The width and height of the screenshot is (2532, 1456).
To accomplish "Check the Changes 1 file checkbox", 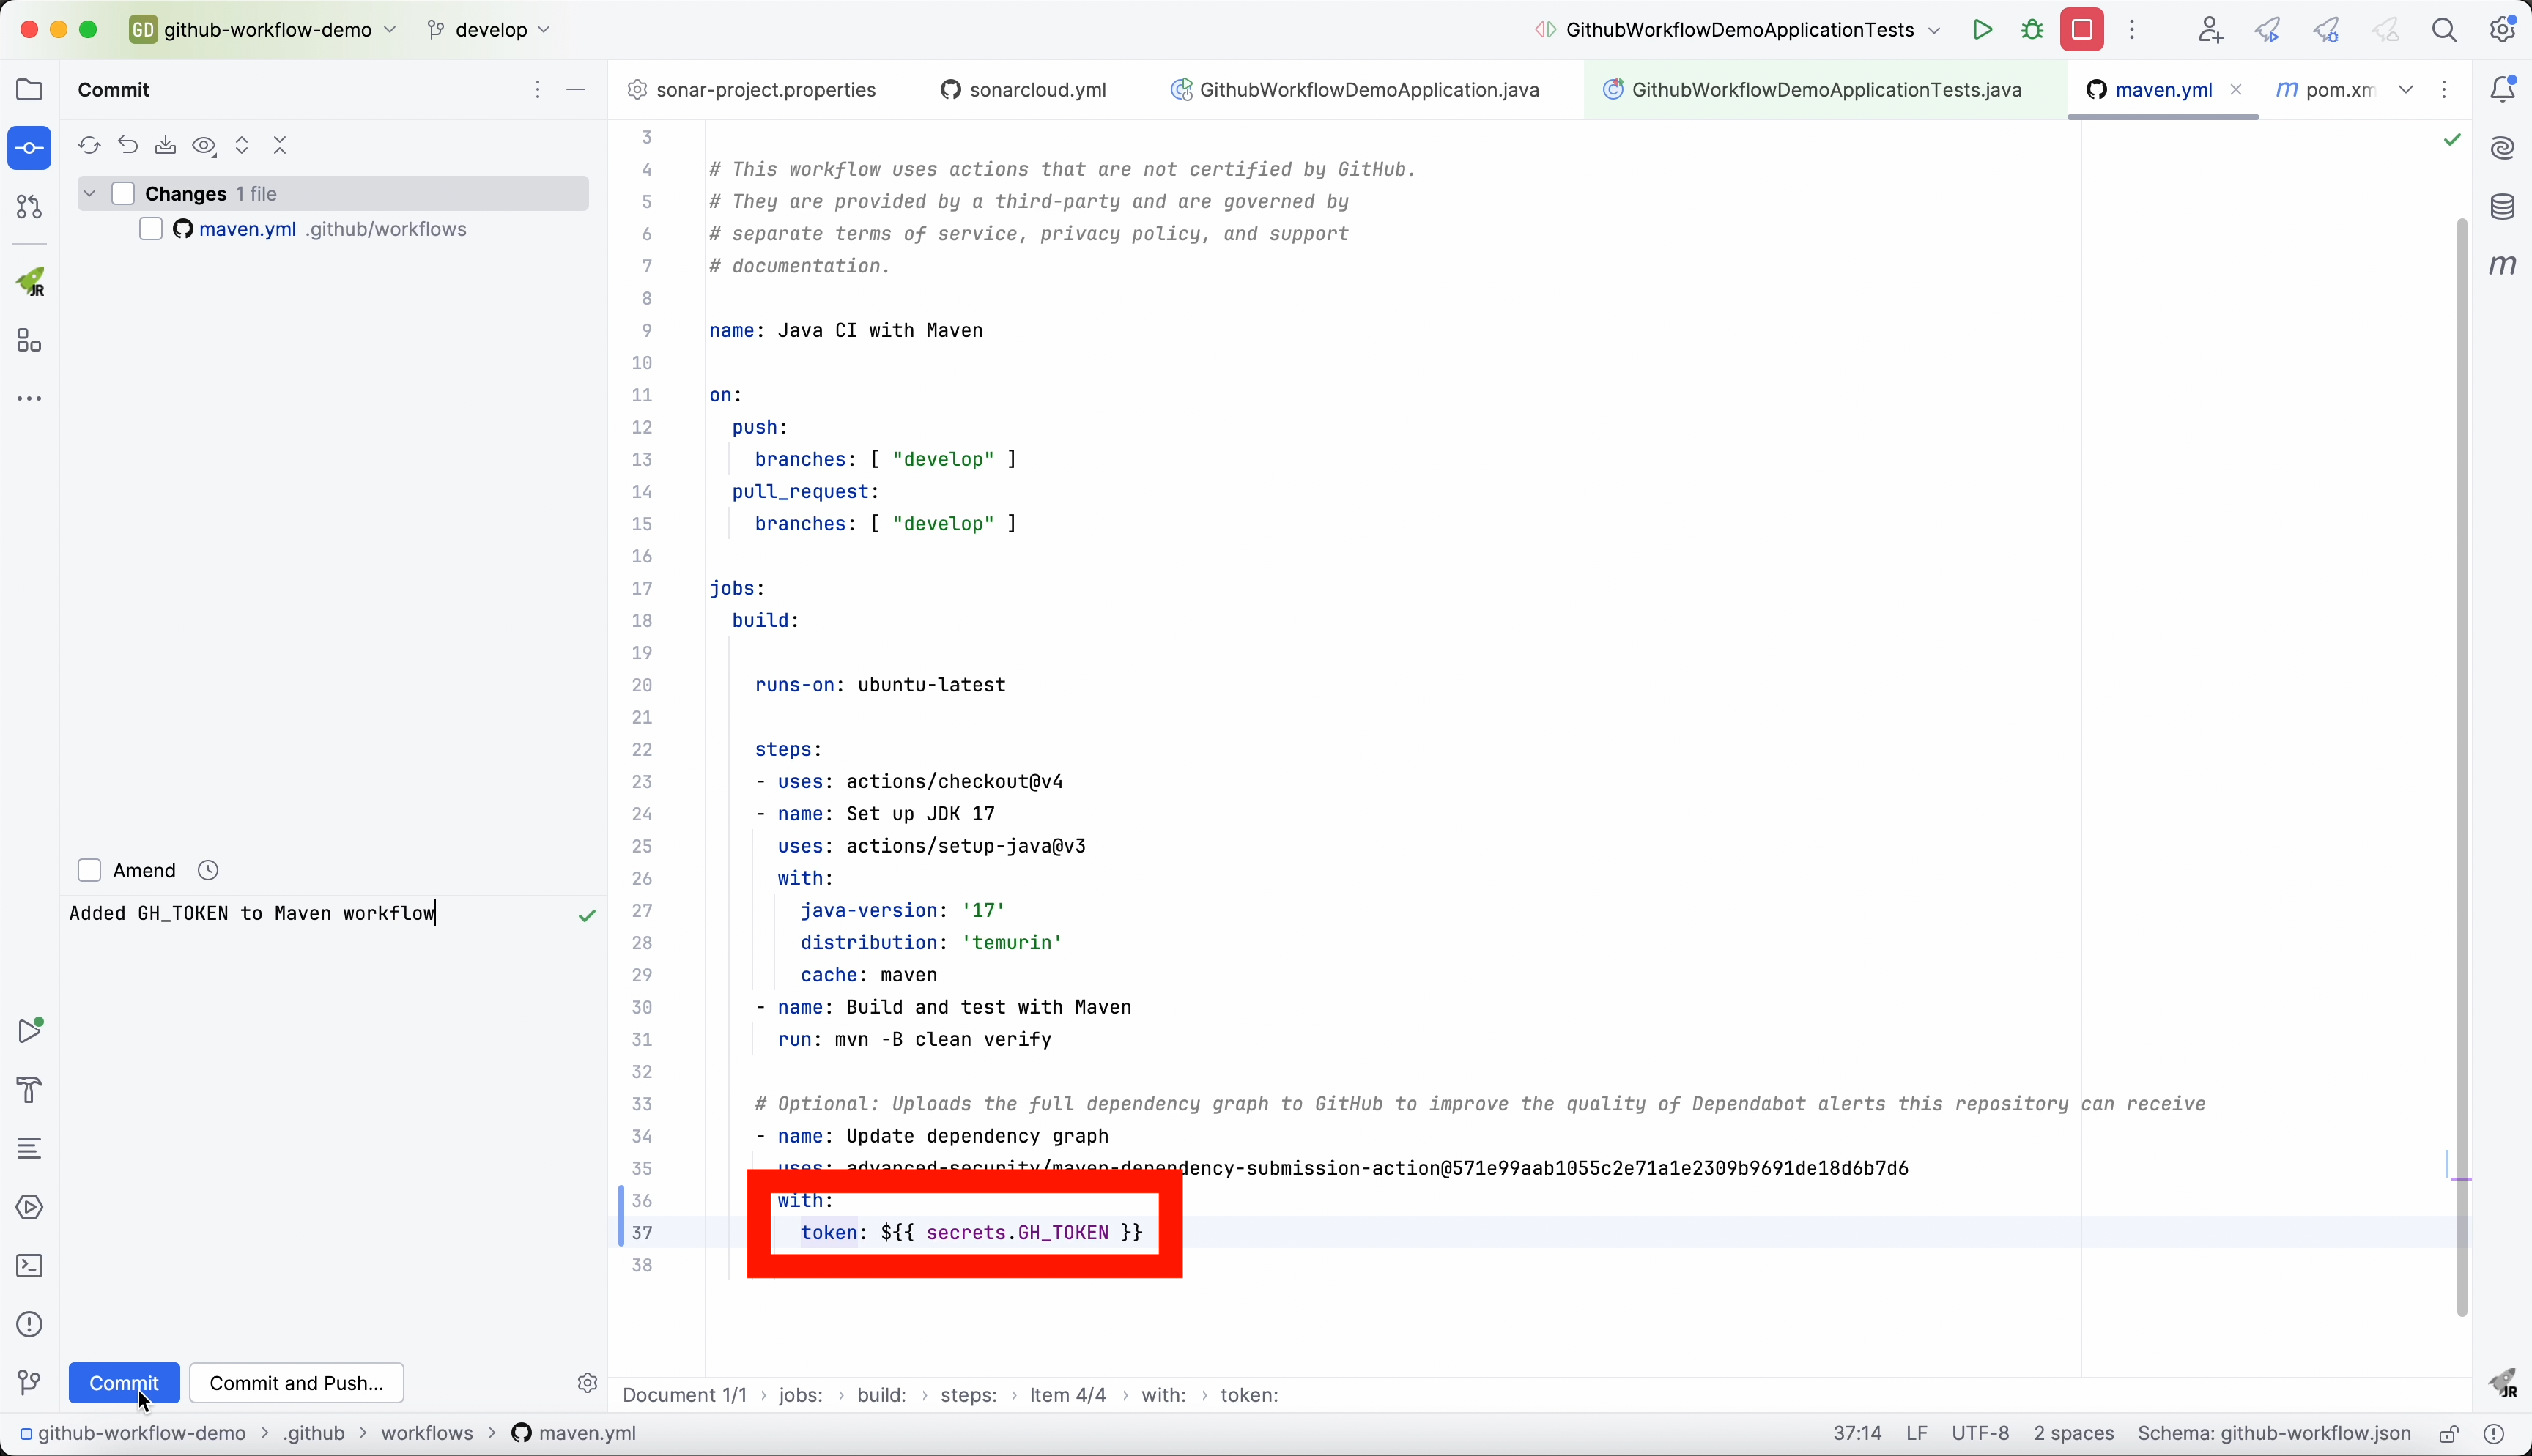I will tap(123, 193).
